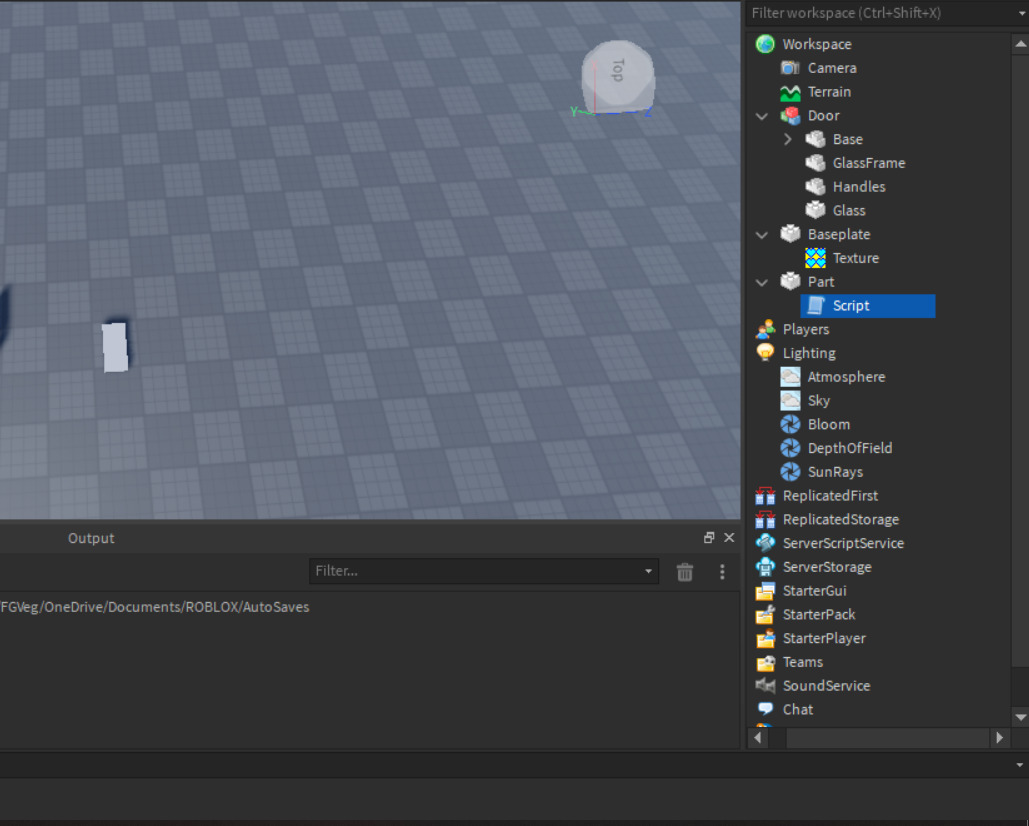
Task: Click the Sky object icon
Action: (x=790, y=400)
